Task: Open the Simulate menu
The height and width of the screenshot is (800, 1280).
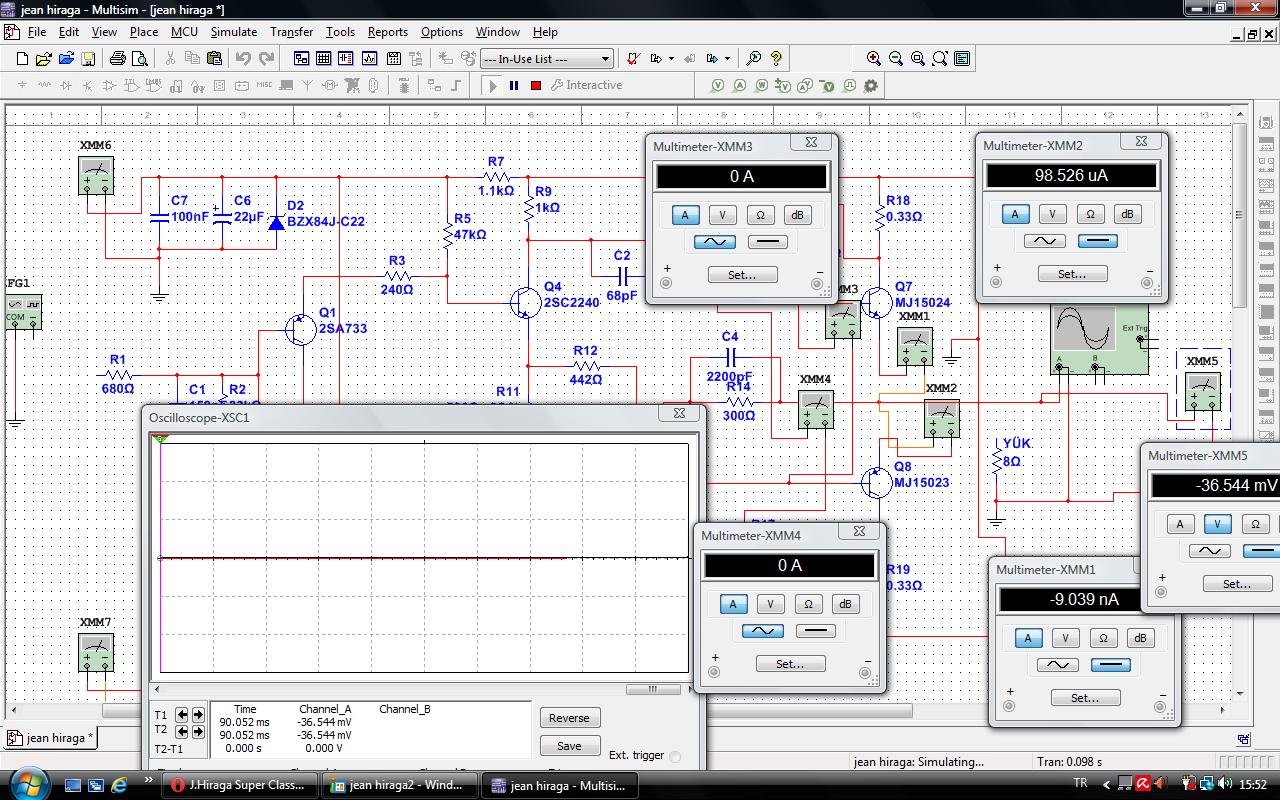Action: pyautogui.click(x=233, y=32)
